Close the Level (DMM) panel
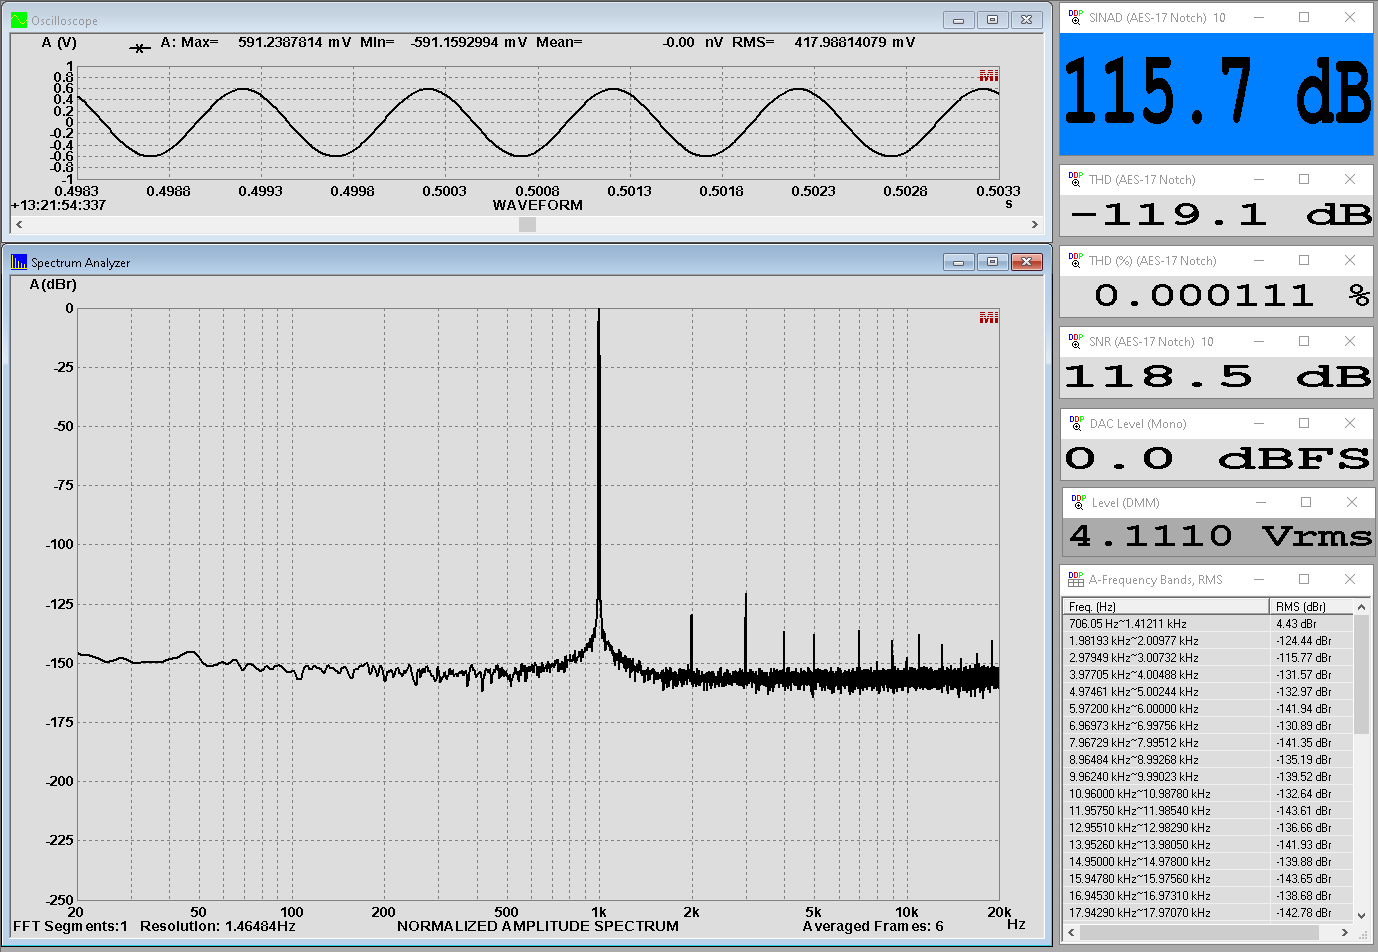The image size is (1378, 952). click(x=1352, y=502)
